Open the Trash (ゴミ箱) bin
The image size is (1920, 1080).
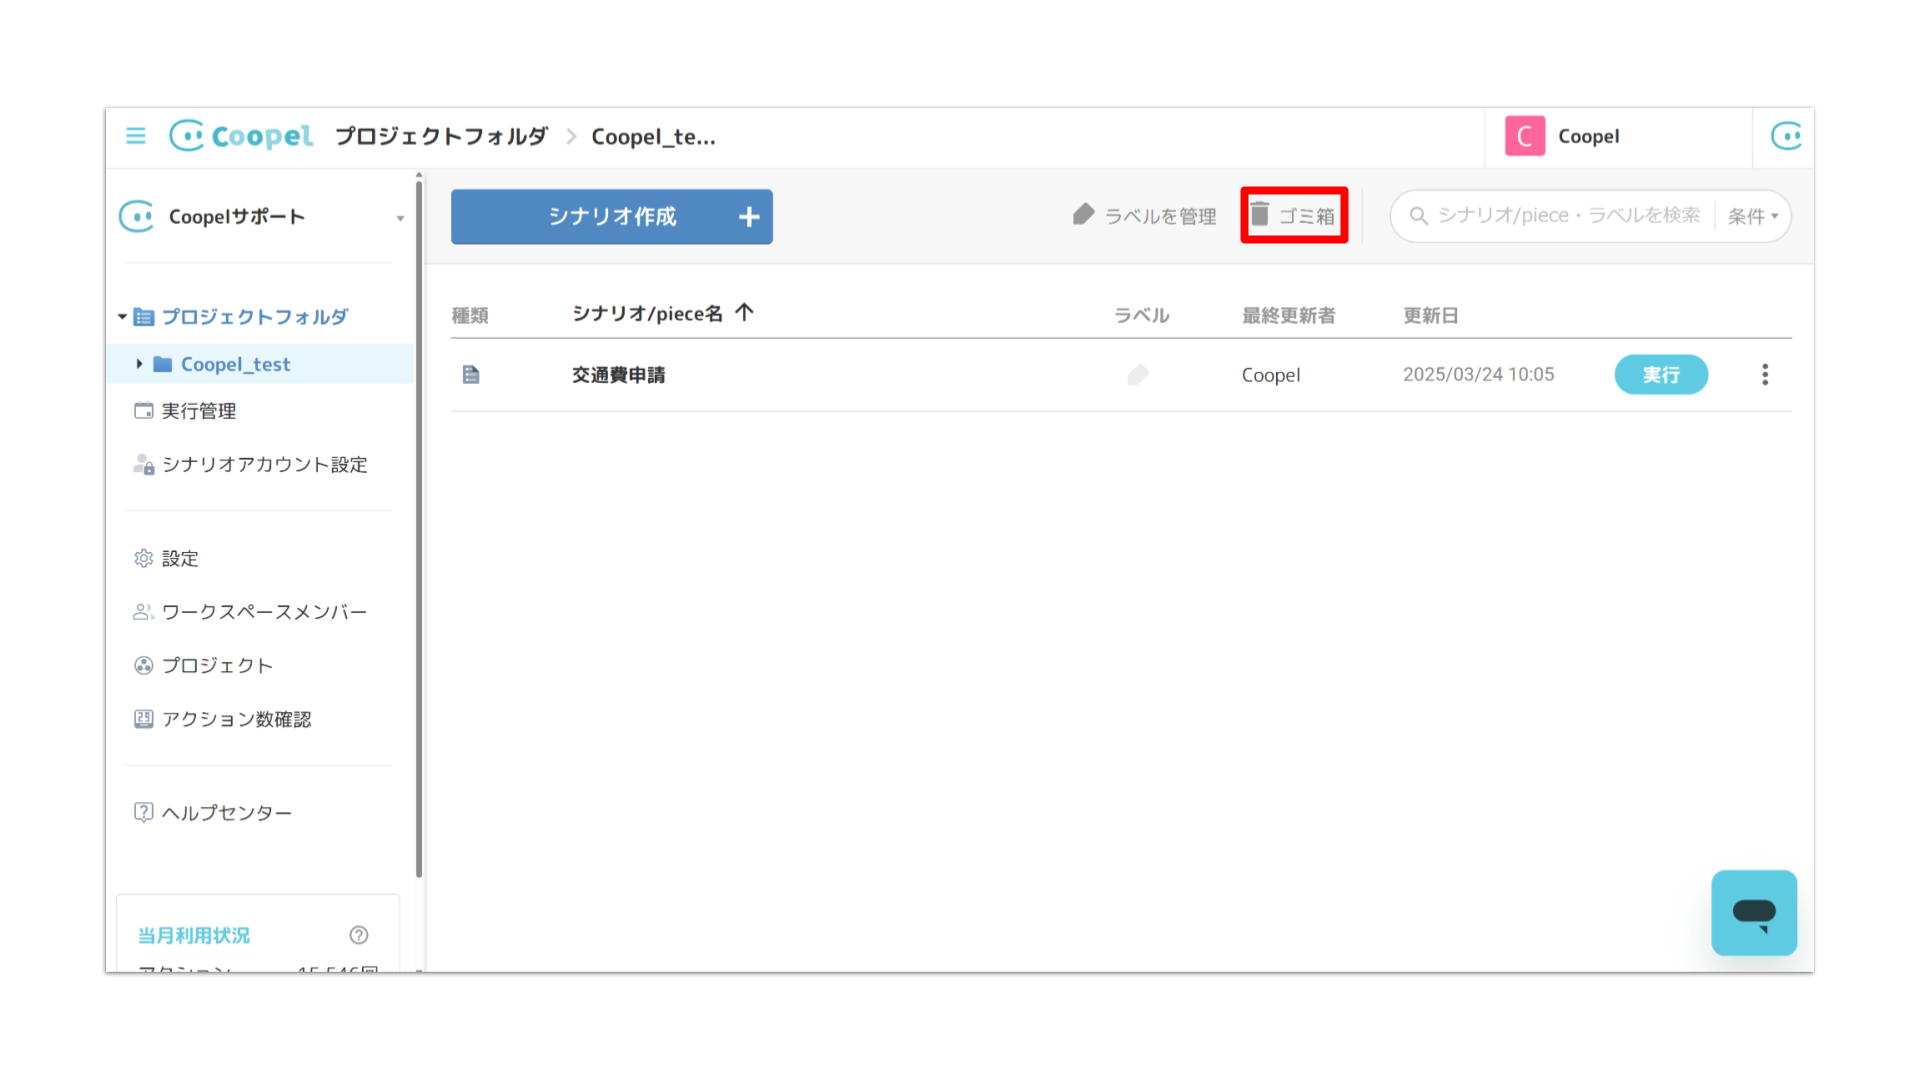pyautogui.click(x=1293, y=215)
